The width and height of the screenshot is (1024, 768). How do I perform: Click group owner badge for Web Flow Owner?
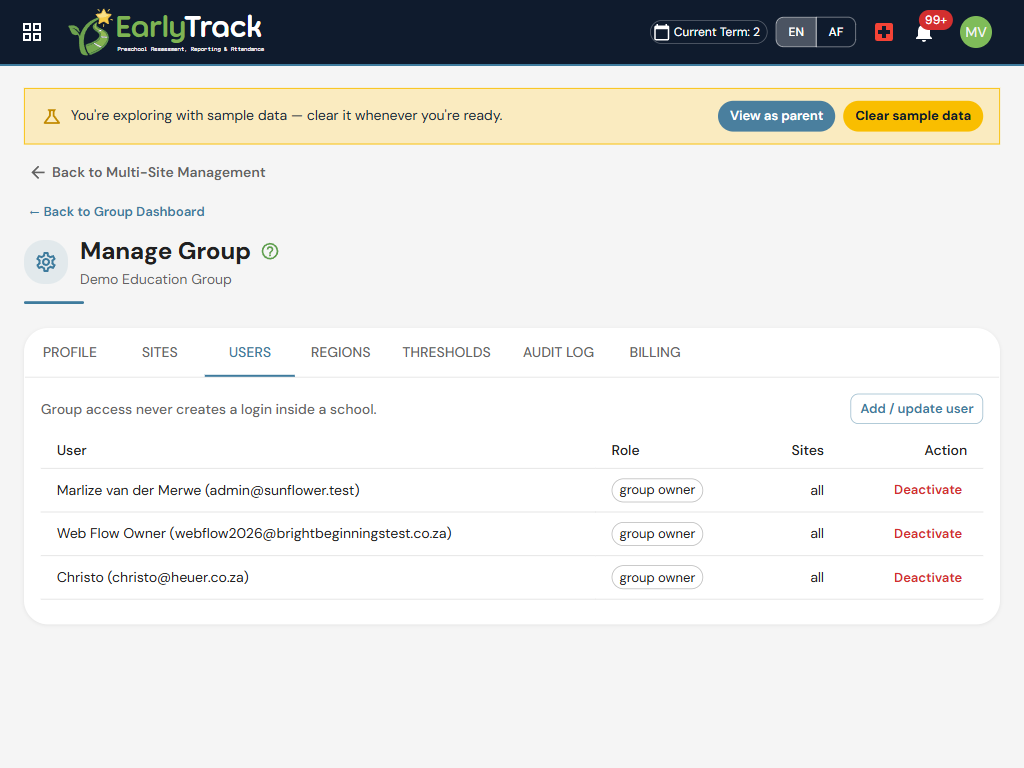point(657,534)
